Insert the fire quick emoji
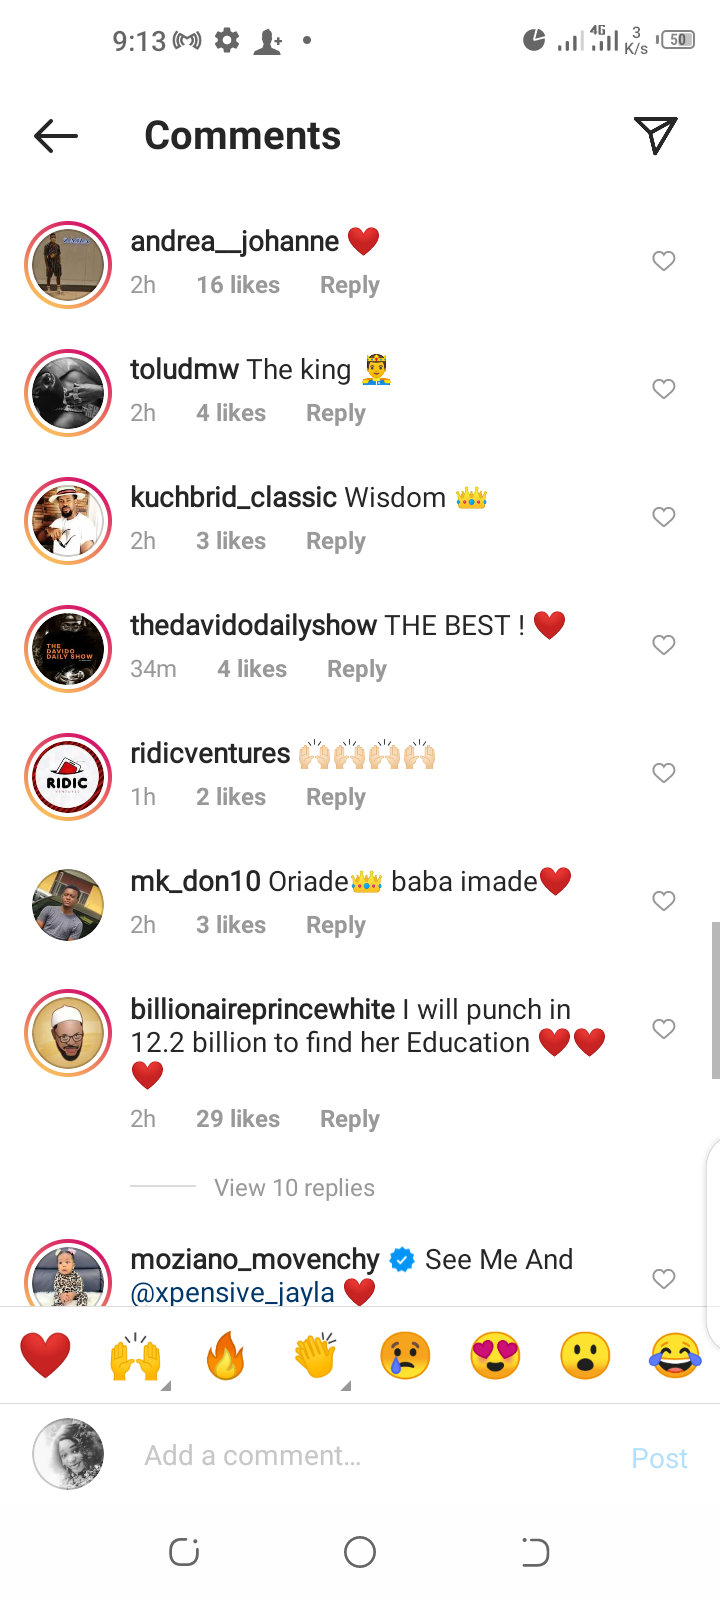The image size is (720, 1600). click(x=226, y=1356)
